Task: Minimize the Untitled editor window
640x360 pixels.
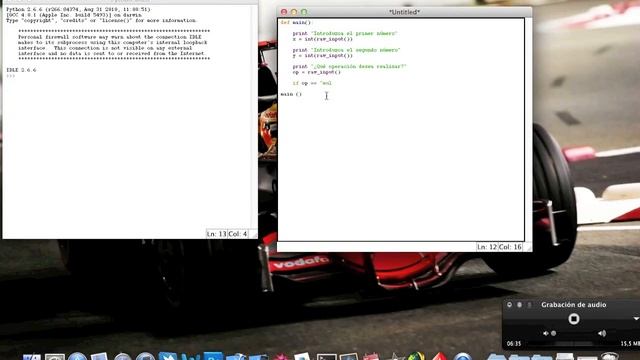Action: pyautogui.click(x=294, y=12)
